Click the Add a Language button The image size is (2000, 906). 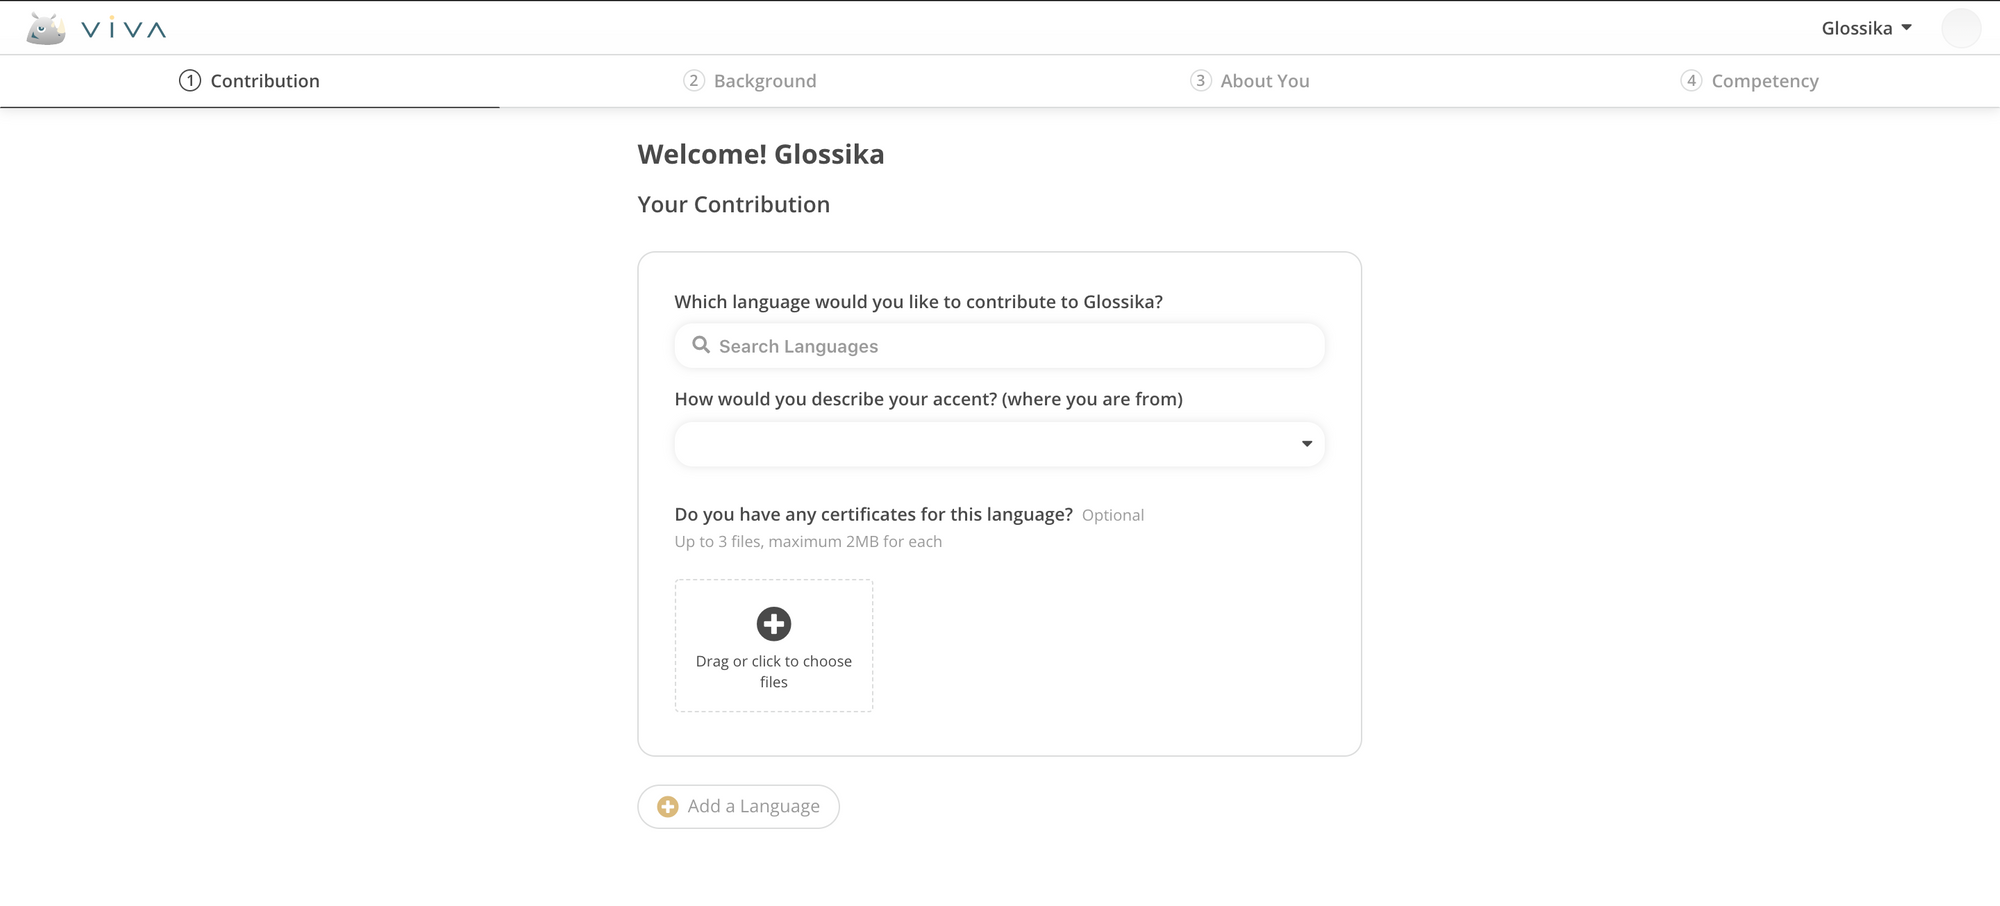pos(739,806)
